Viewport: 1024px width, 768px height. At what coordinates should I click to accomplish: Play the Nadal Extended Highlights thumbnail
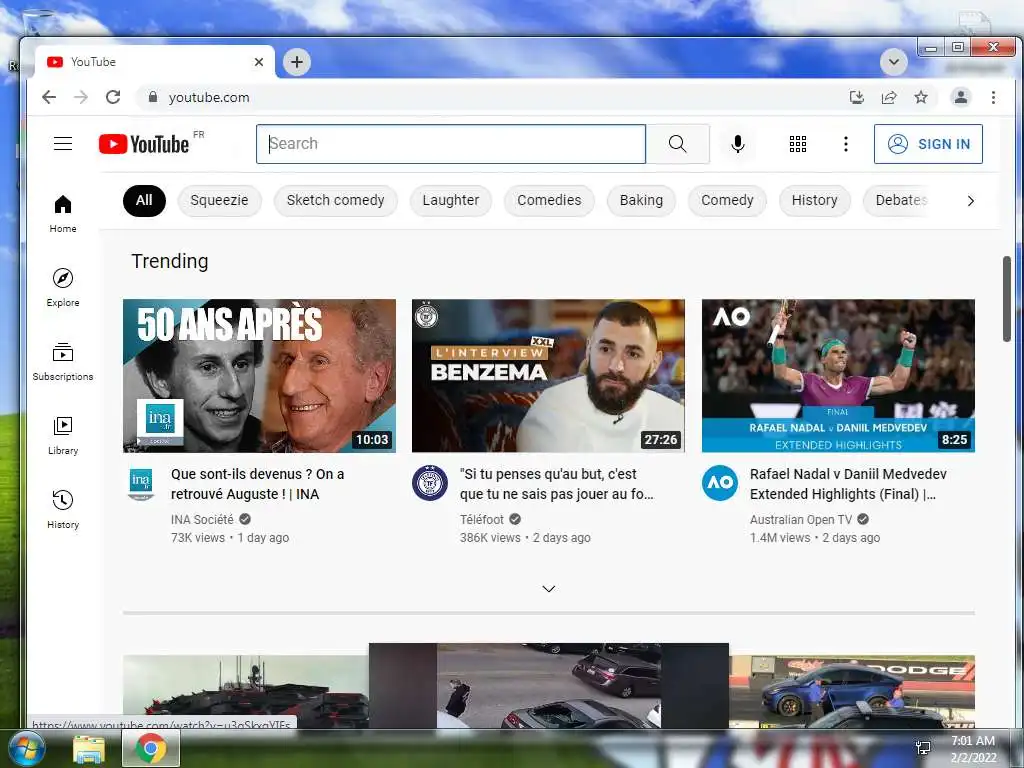(838, 376)
